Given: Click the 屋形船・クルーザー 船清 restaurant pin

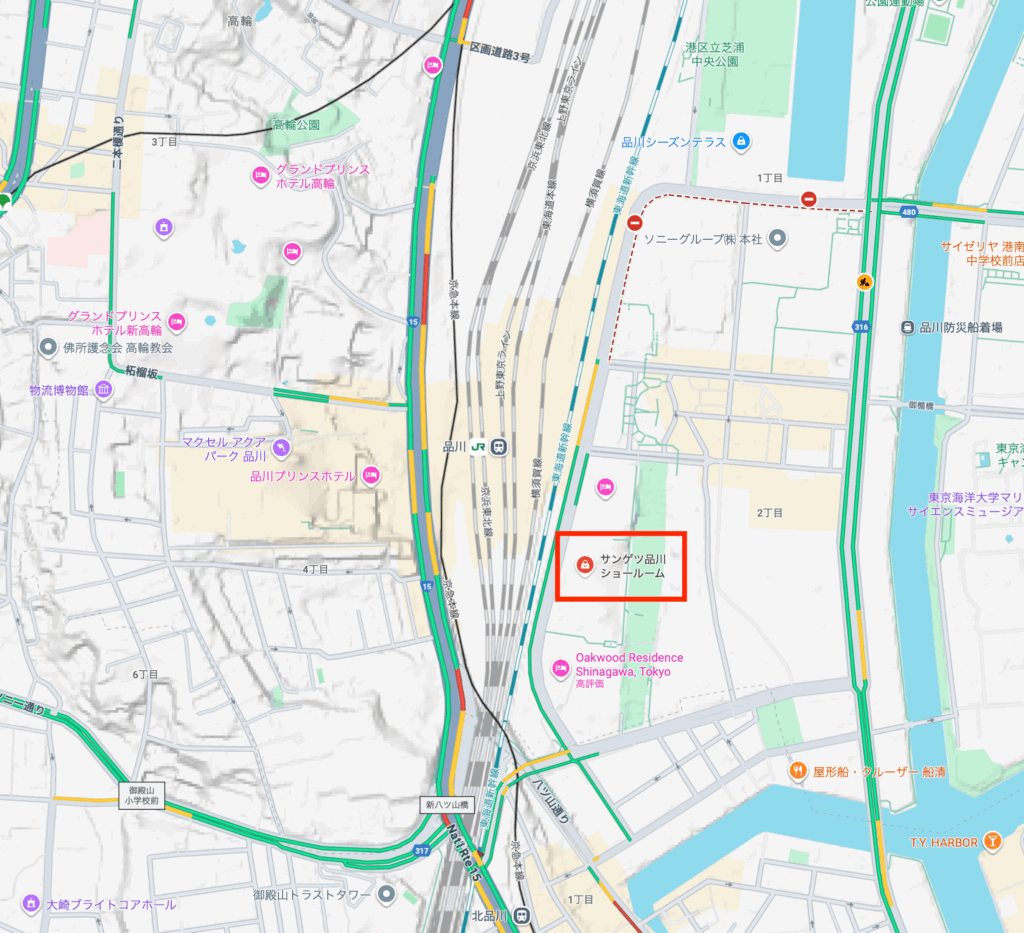Looking at the screenshot, I should (x=797, y=771).
